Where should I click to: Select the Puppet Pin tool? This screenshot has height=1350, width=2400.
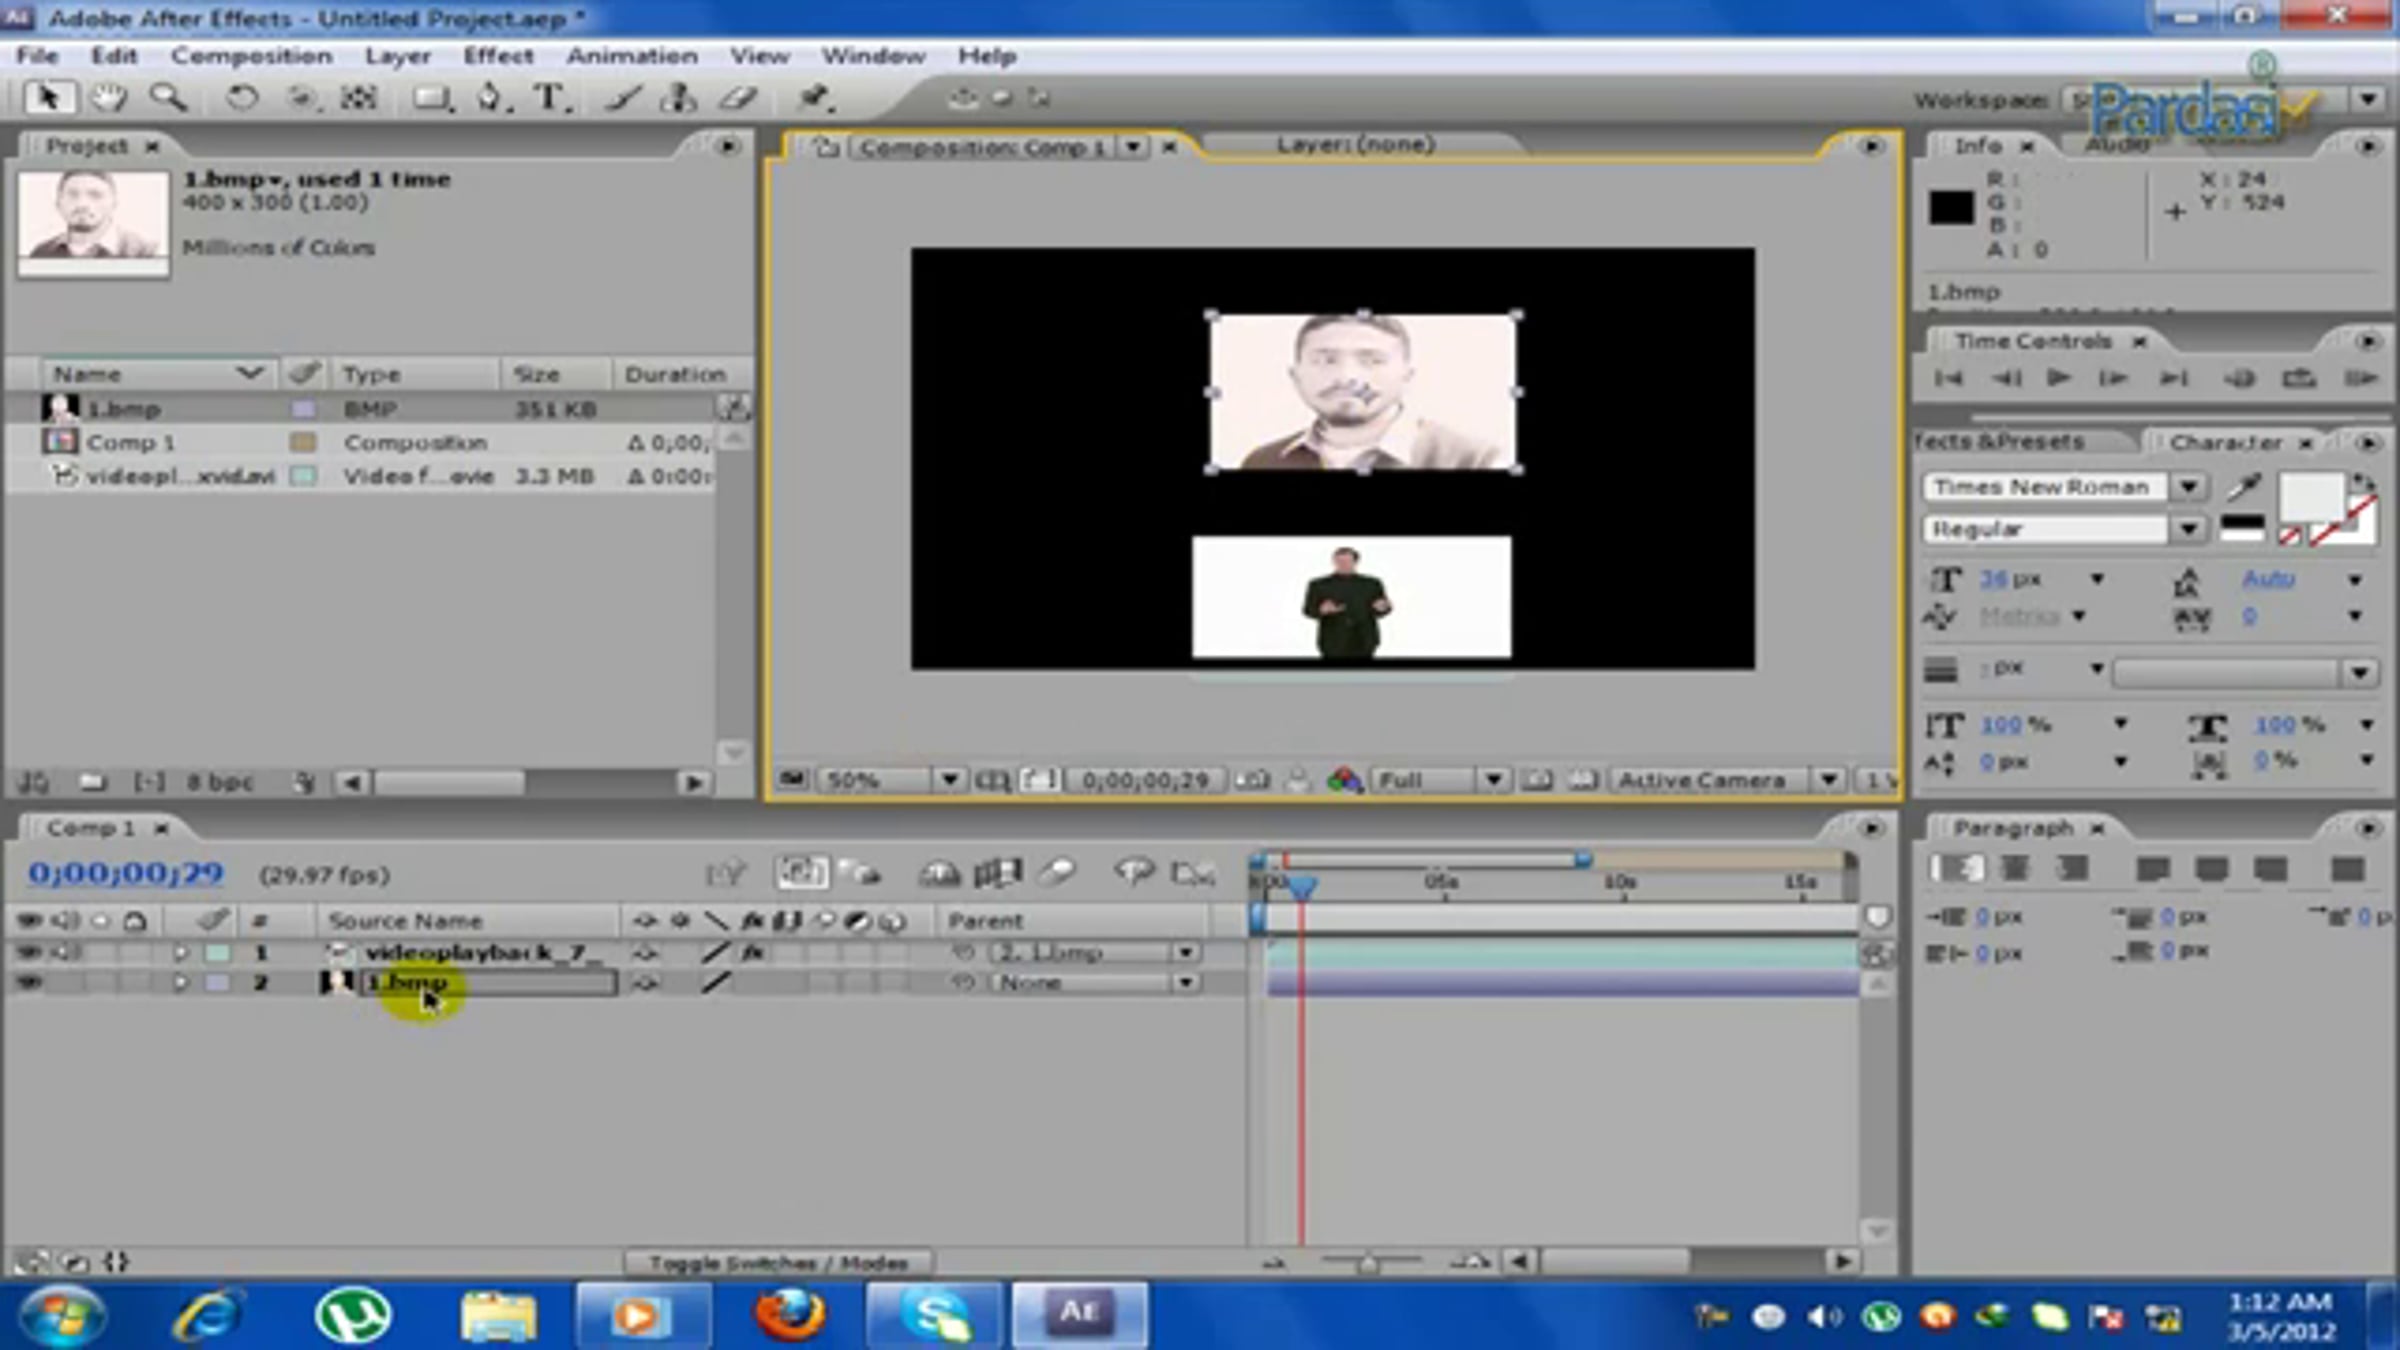[814, 98]
